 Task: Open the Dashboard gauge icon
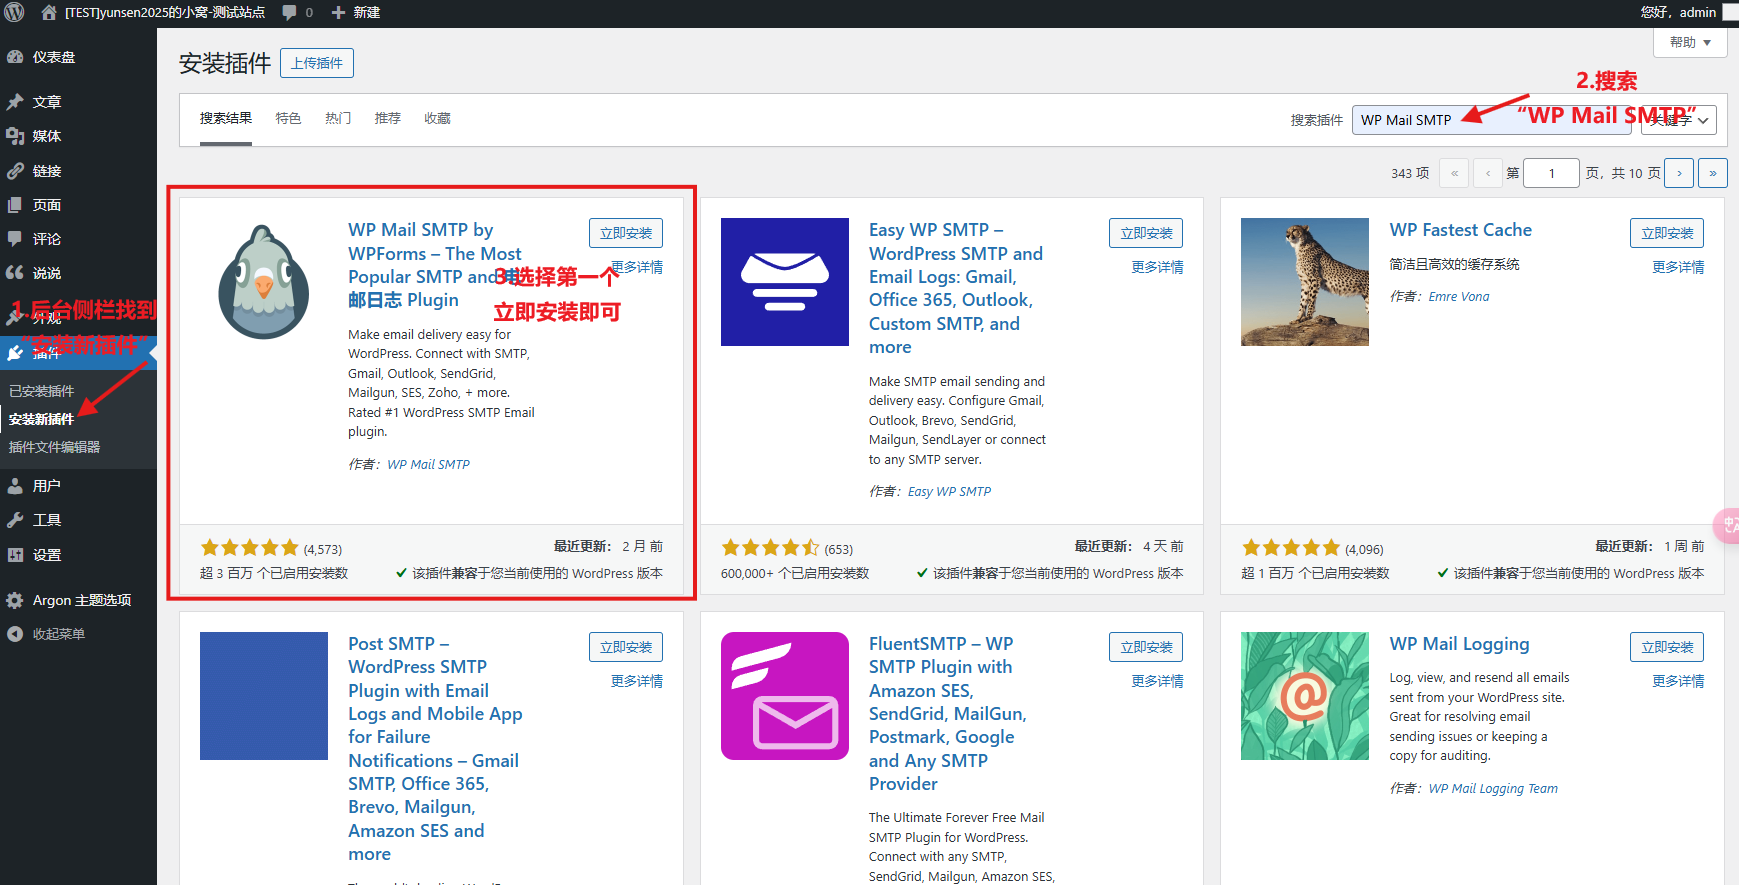pyautogui.click(x=15, y=57)
